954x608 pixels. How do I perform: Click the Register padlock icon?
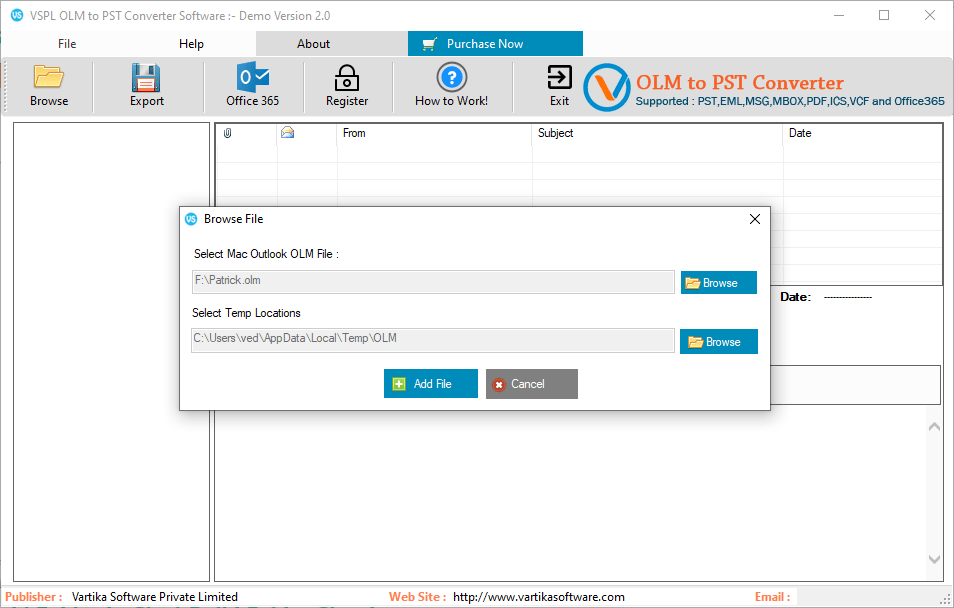(347, 78)
